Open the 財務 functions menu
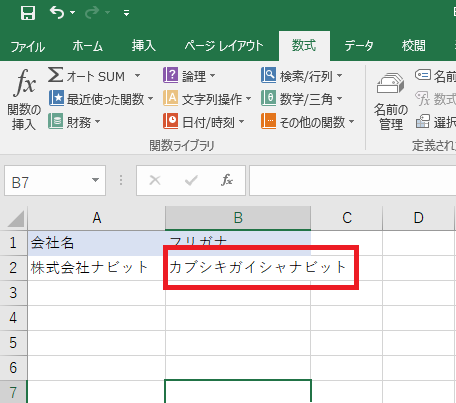This screenshot has height=403, width=456. [74, 122]
